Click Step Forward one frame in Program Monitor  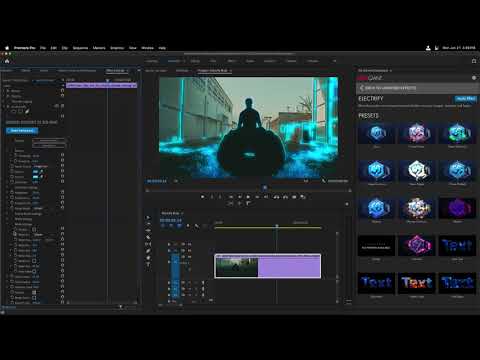pos(257,197)
